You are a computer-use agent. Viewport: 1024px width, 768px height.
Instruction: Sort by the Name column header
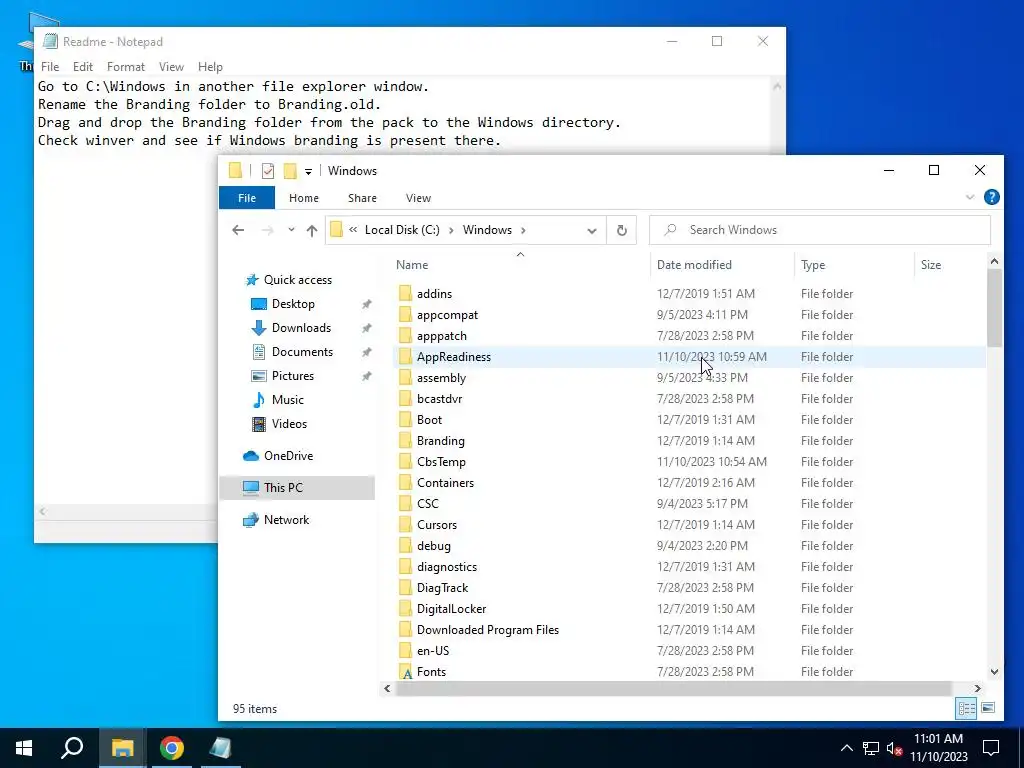pyautogui.click(x=412, y=264)
